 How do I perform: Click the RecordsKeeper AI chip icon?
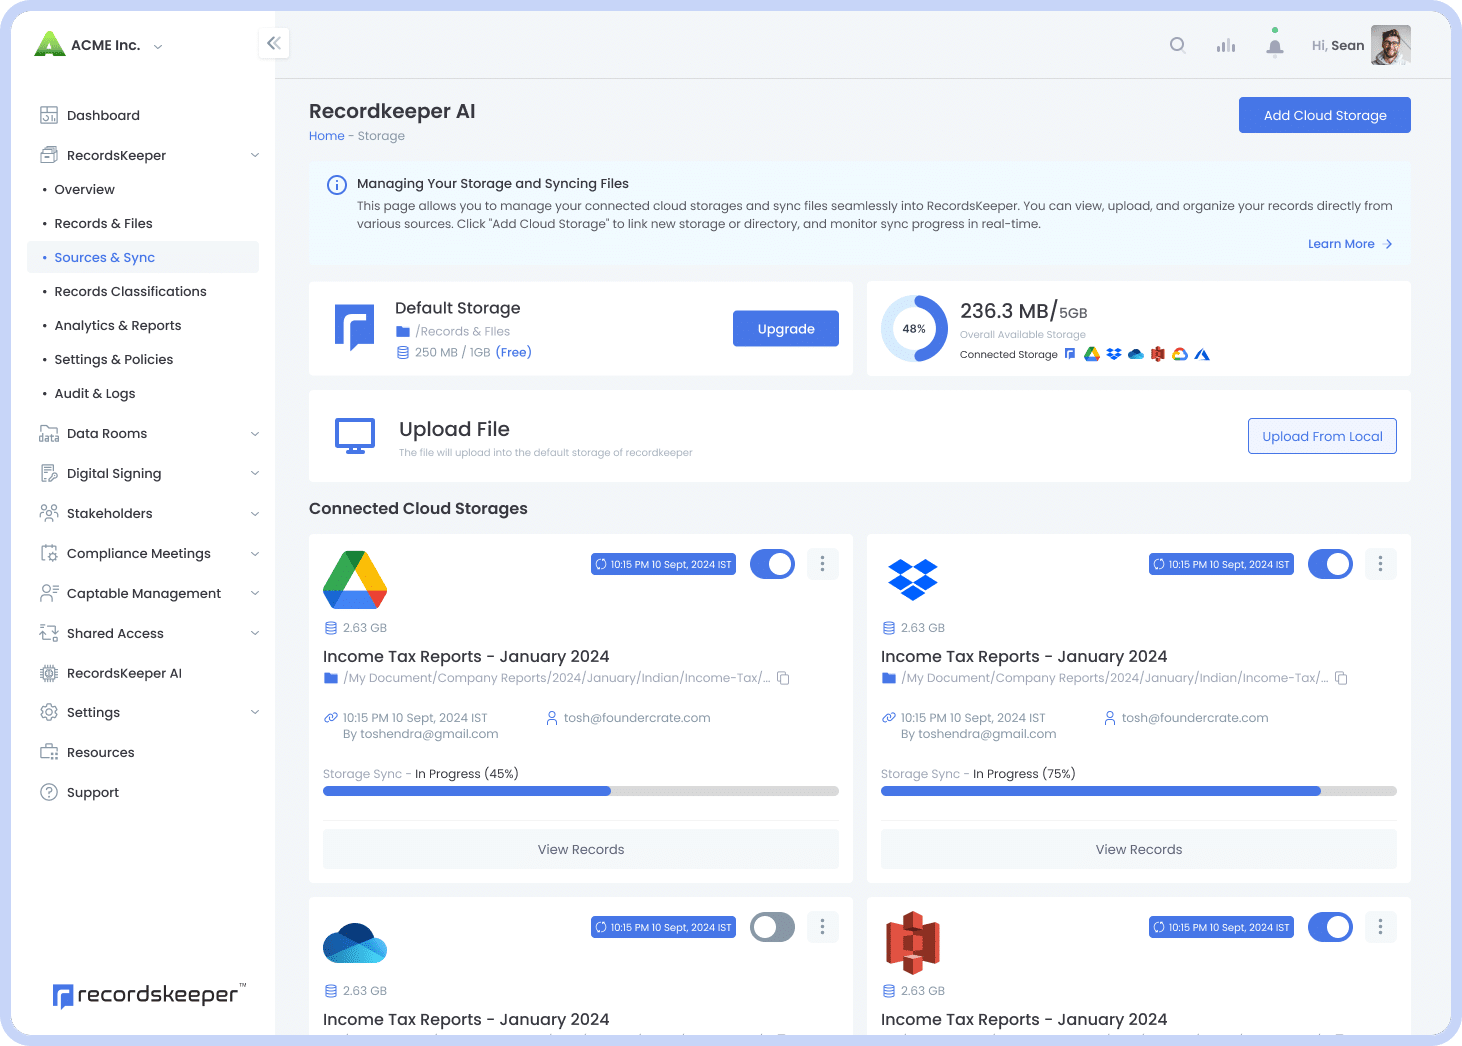pos(49,673)
